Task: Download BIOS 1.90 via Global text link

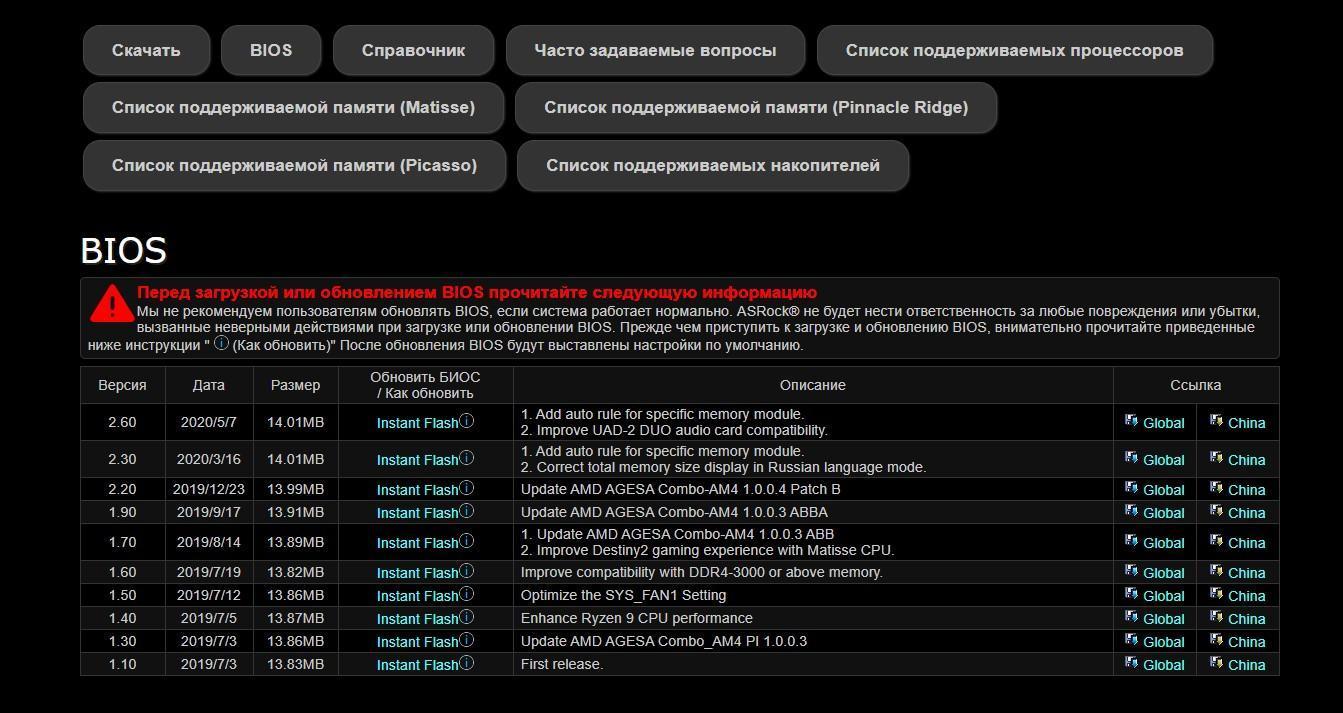Action: 1163,513
